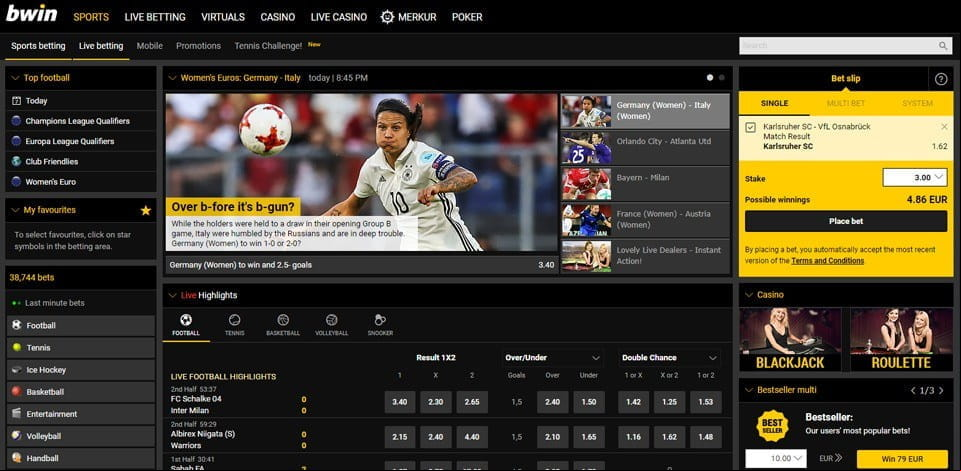Collapse the Live Highlights section

point(173,295)
